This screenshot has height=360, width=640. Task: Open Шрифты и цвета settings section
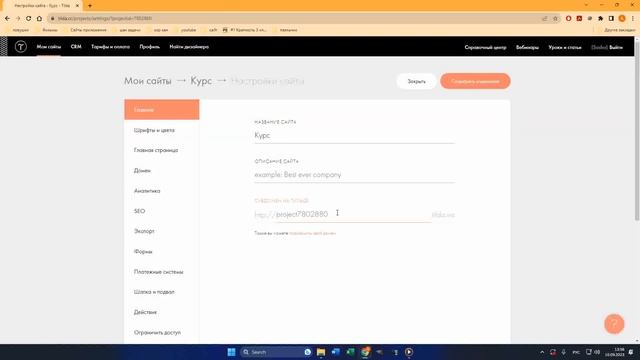(x=154, y=130)
